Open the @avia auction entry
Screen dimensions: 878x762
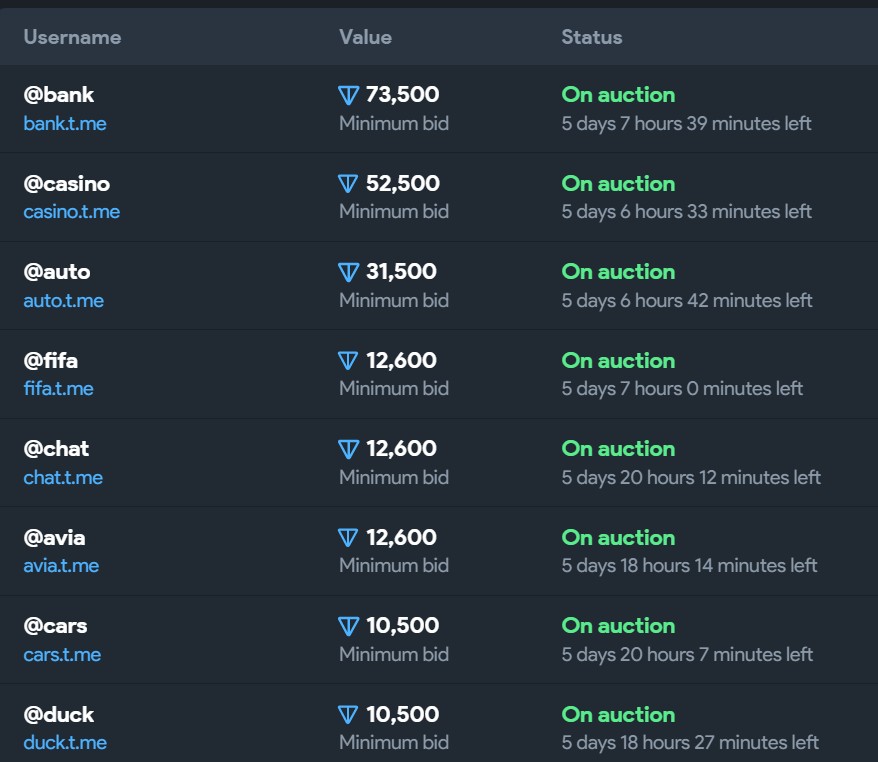[57, 538]
